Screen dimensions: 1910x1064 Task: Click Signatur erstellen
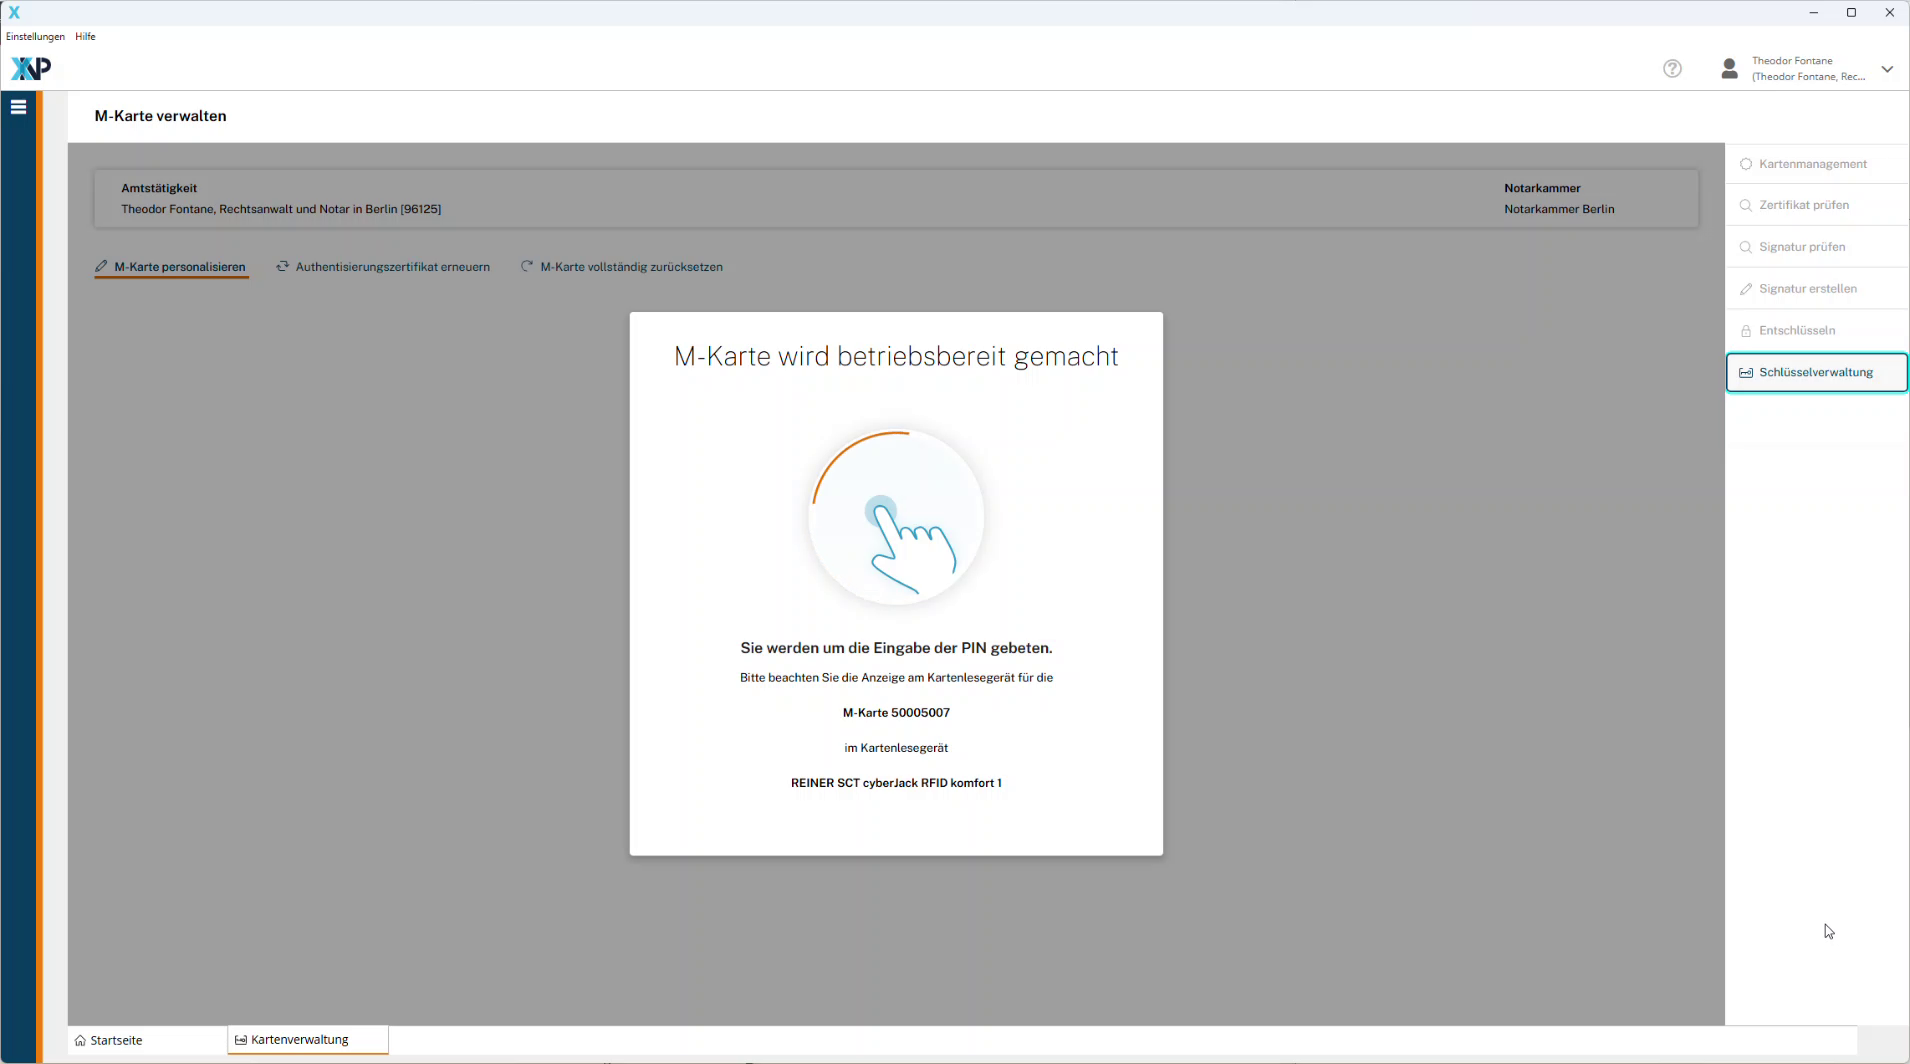point(1807,289)
